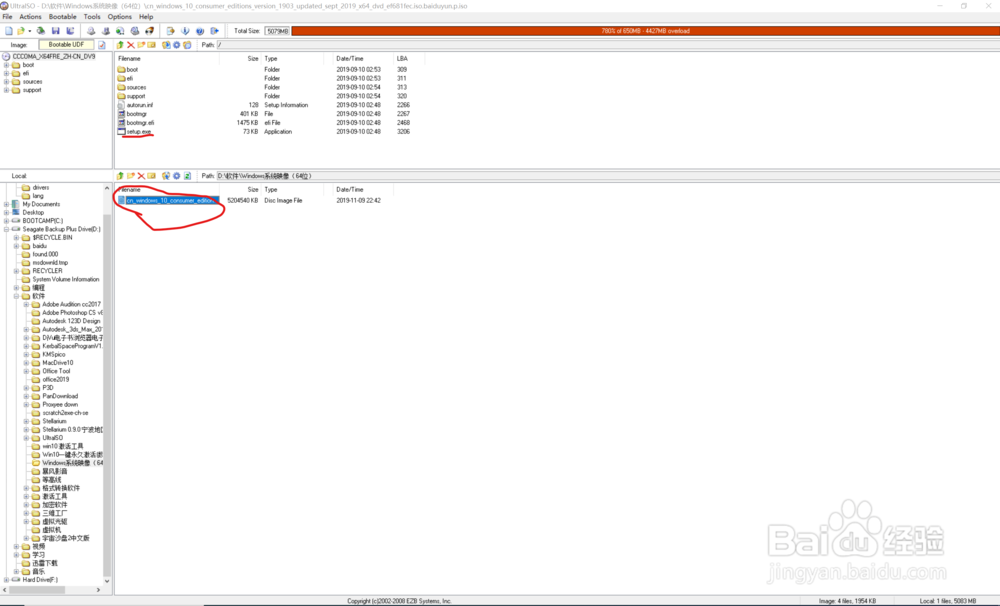This screenshot has width=1000, height=606.
Task: Click the Open CD/DVD toolbar icon
Action: pyautogui.click(x=41, y=31)
